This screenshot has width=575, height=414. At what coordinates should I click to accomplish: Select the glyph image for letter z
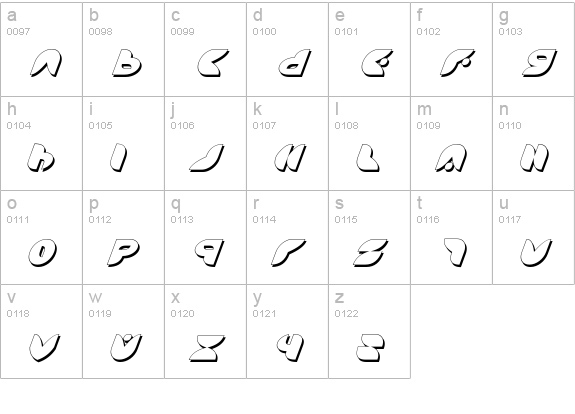pos(370,348)
